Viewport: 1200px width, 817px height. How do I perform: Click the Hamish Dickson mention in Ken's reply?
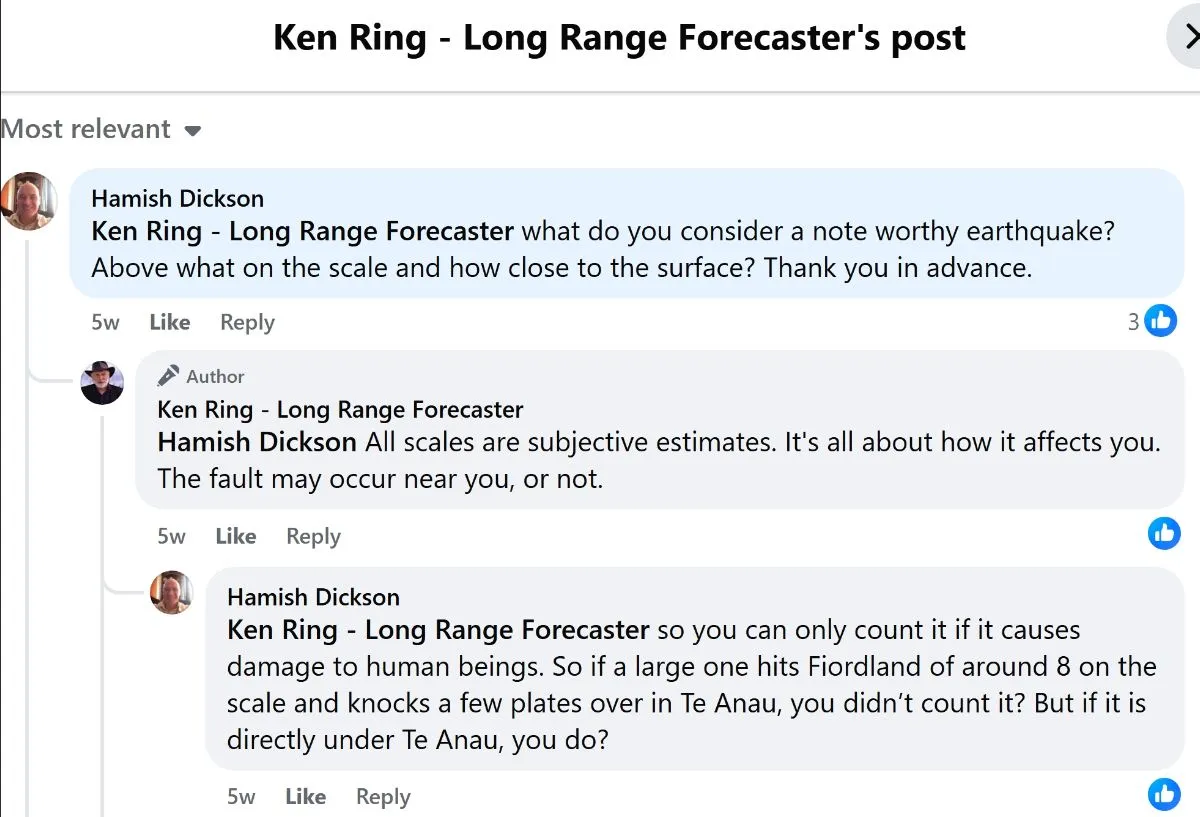point(257,442)
